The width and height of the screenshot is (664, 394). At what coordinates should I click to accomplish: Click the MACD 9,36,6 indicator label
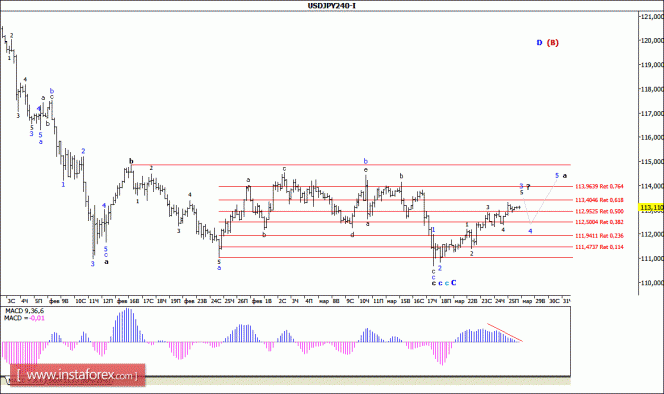pyautogui.click(x=24, y=311)
